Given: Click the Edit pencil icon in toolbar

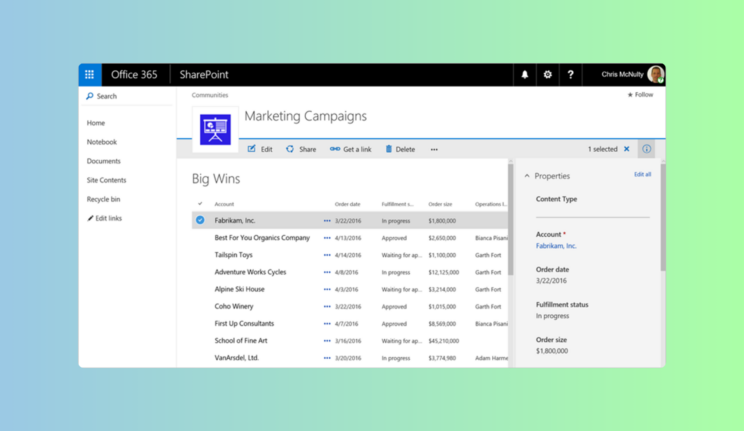Looking at the screenshot, I should point(251,149).
